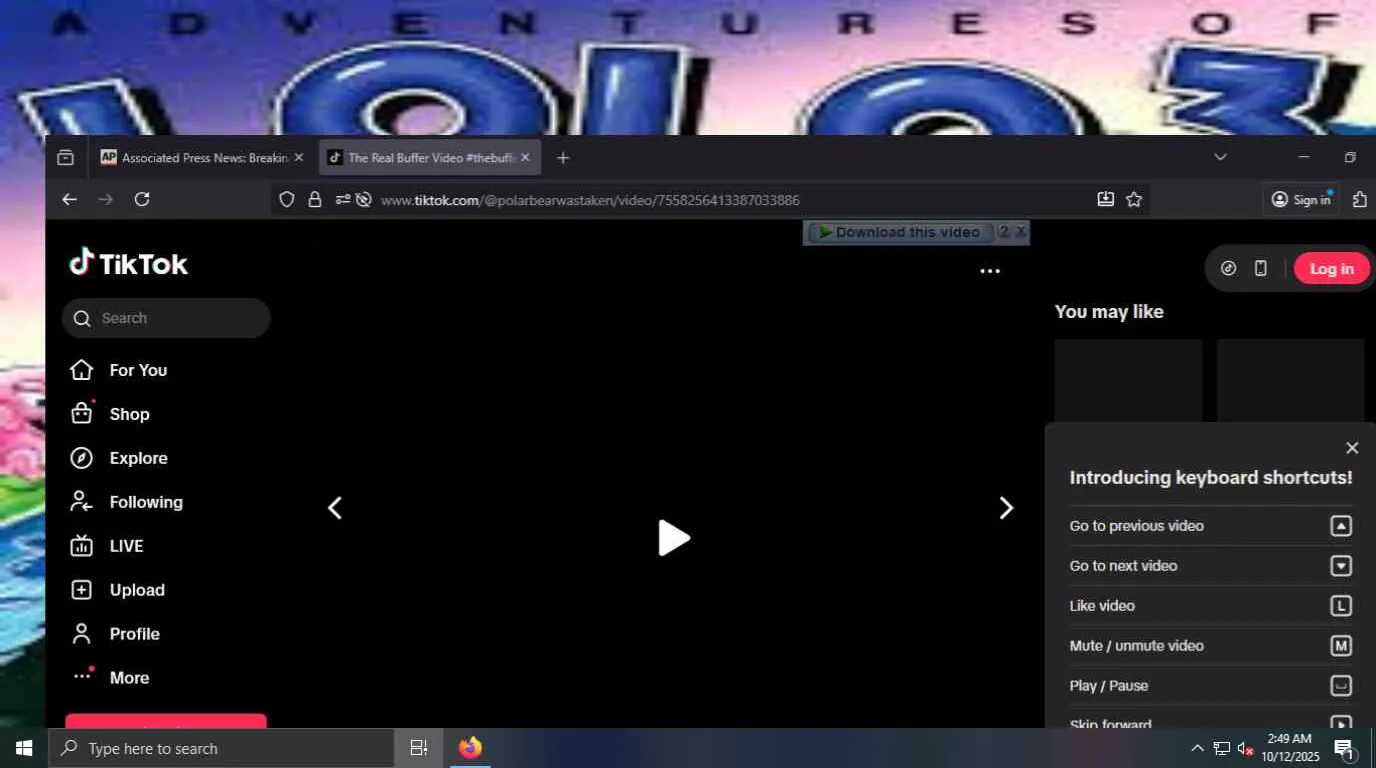Go back to the previous browser page

(69, 199)
